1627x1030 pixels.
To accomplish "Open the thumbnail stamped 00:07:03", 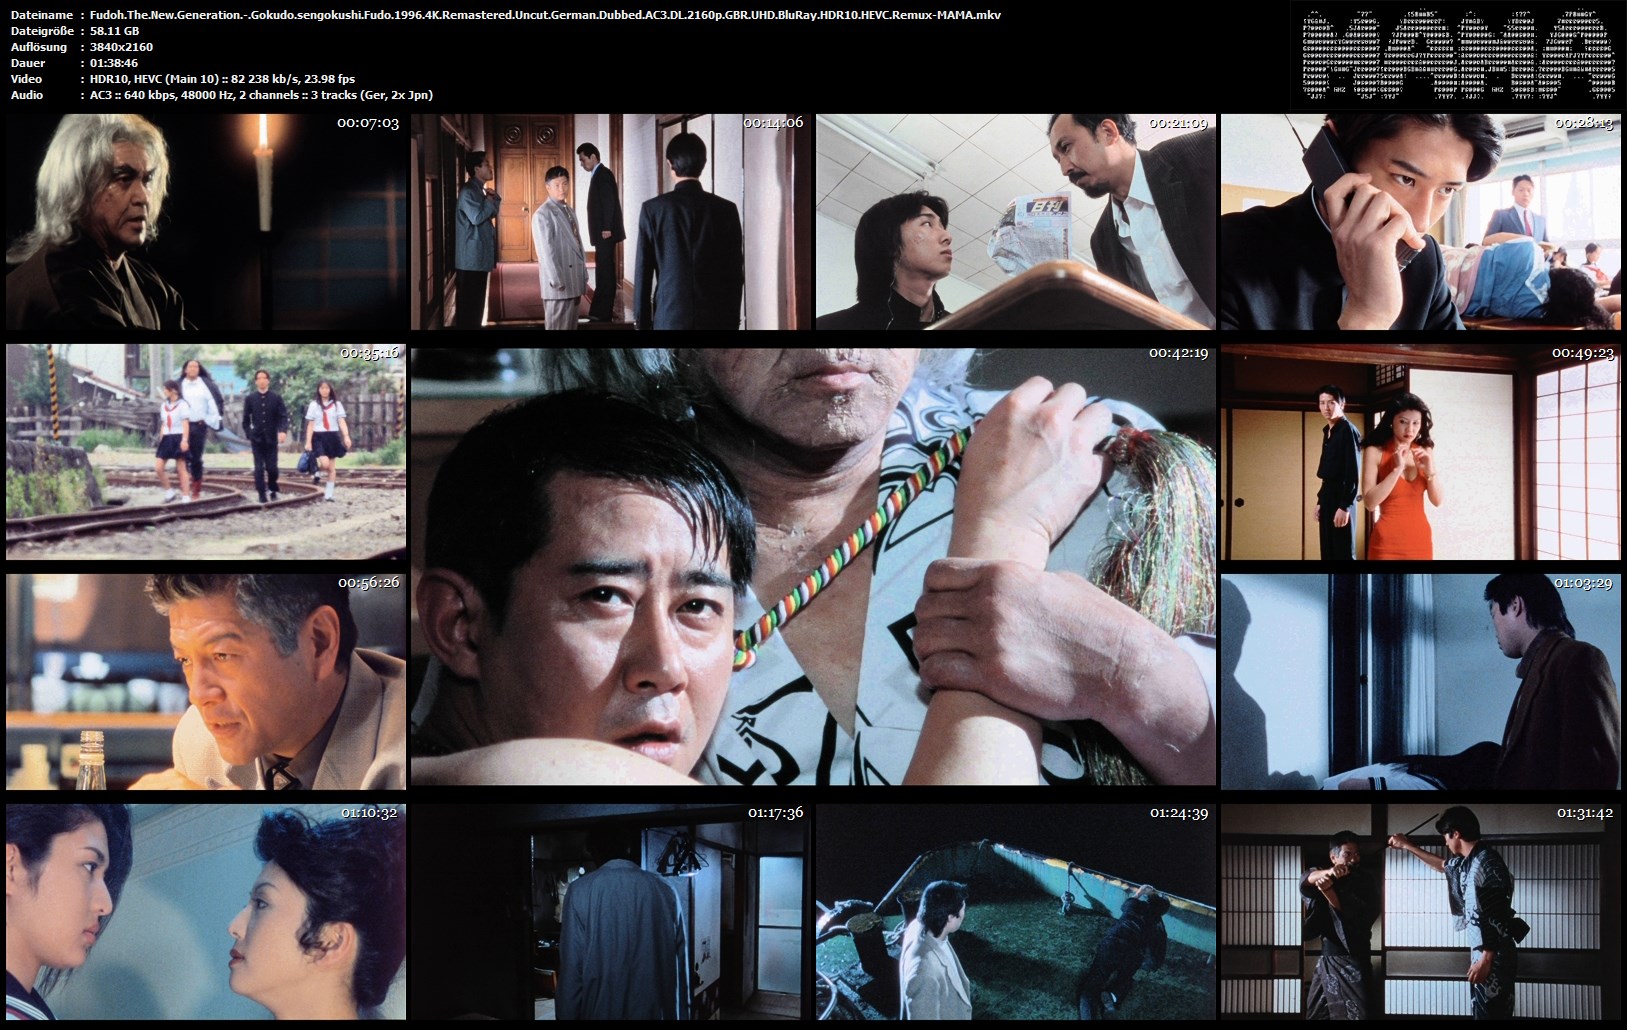I will pos(206,222).
